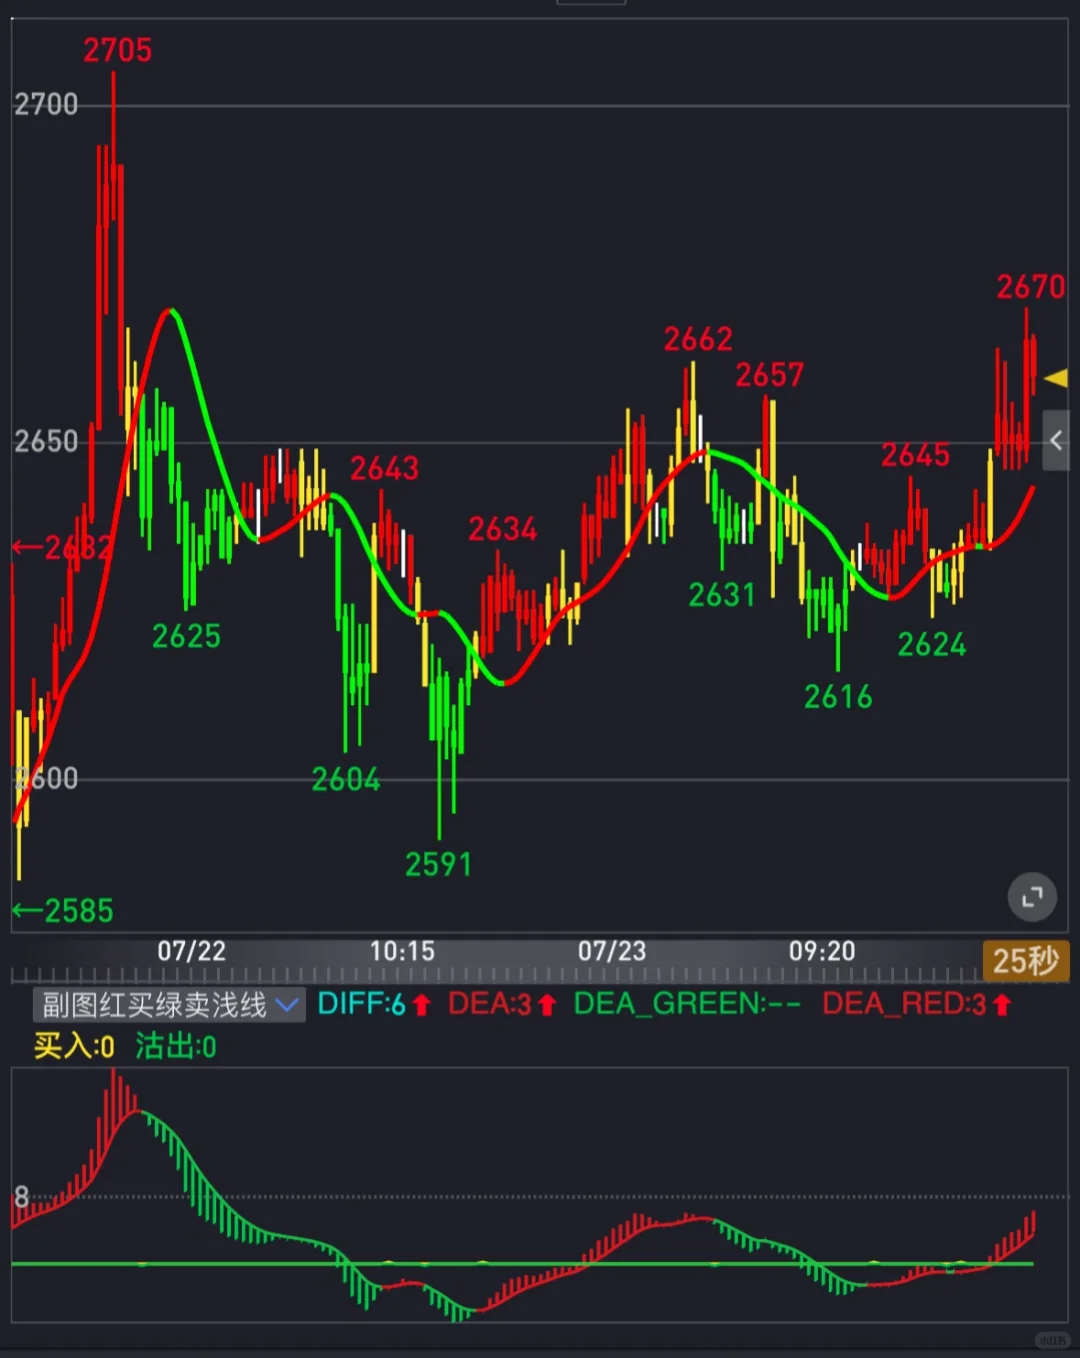The width and height of the screenshot is (1080, 1358).
Task: Click the red up arrow next to DIFF:6
Action: click(x=423, y=1004)
